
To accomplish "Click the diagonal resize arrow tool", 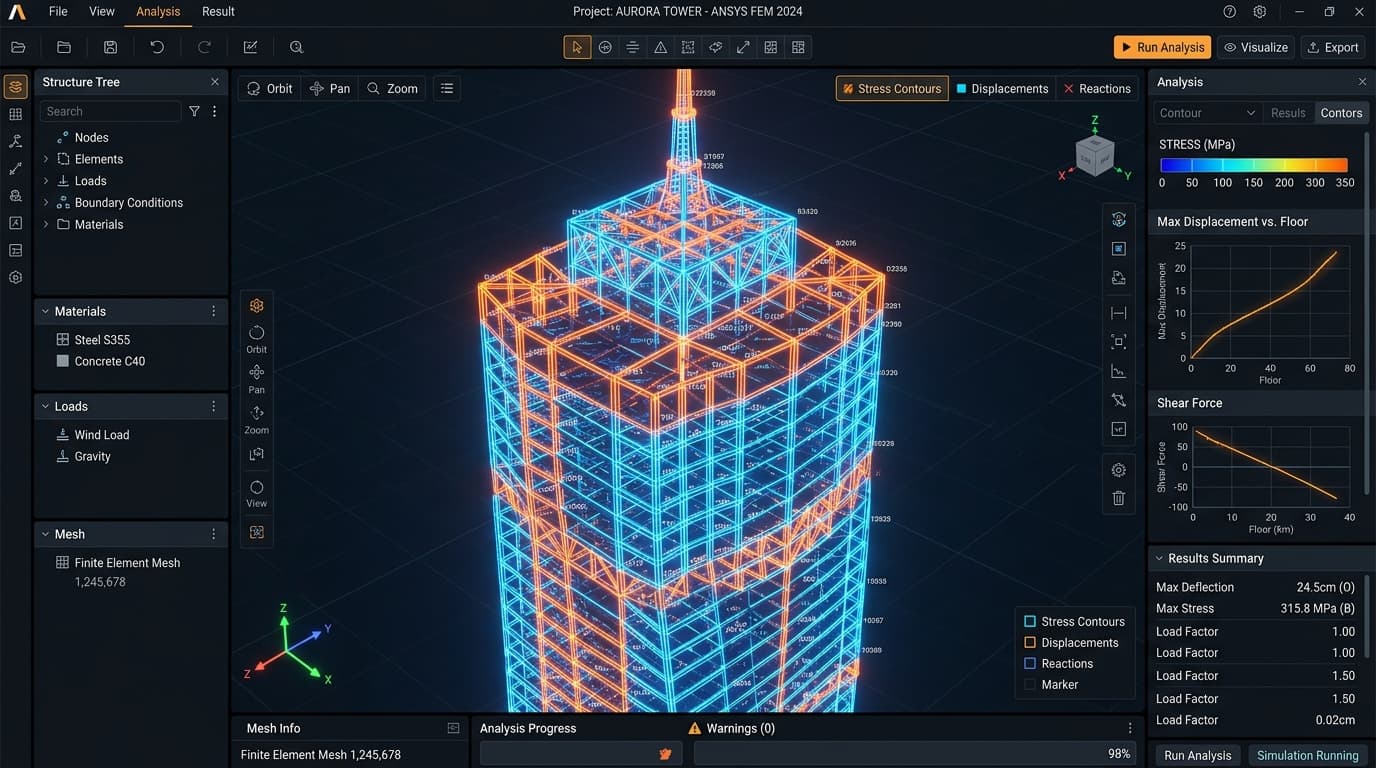I will [x=743, y=47].
